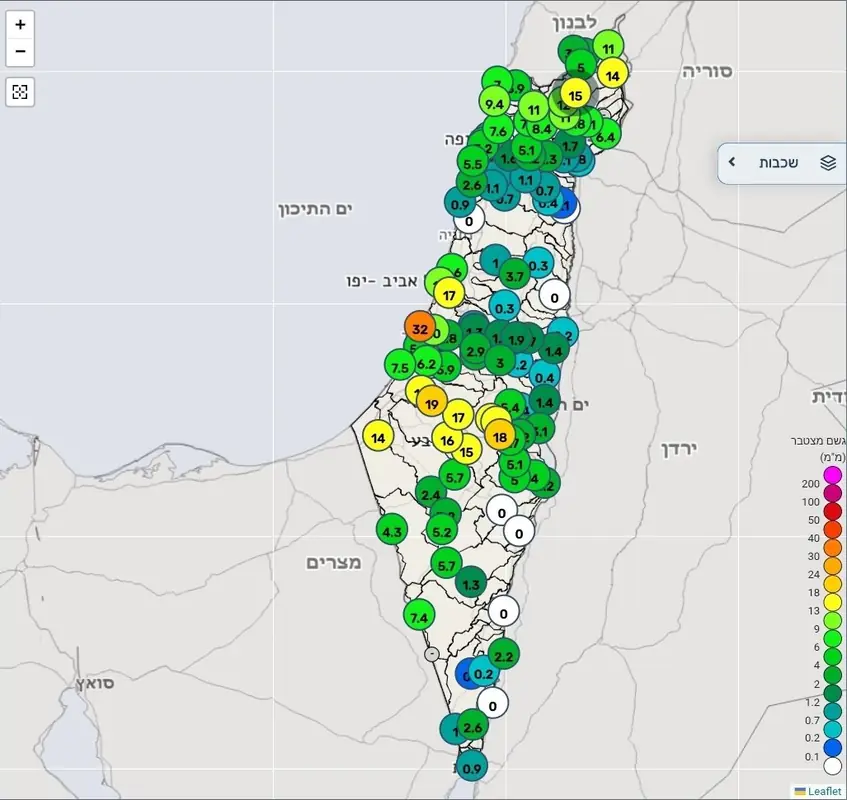Click the zoom in plus button

[x=20, y=24]
